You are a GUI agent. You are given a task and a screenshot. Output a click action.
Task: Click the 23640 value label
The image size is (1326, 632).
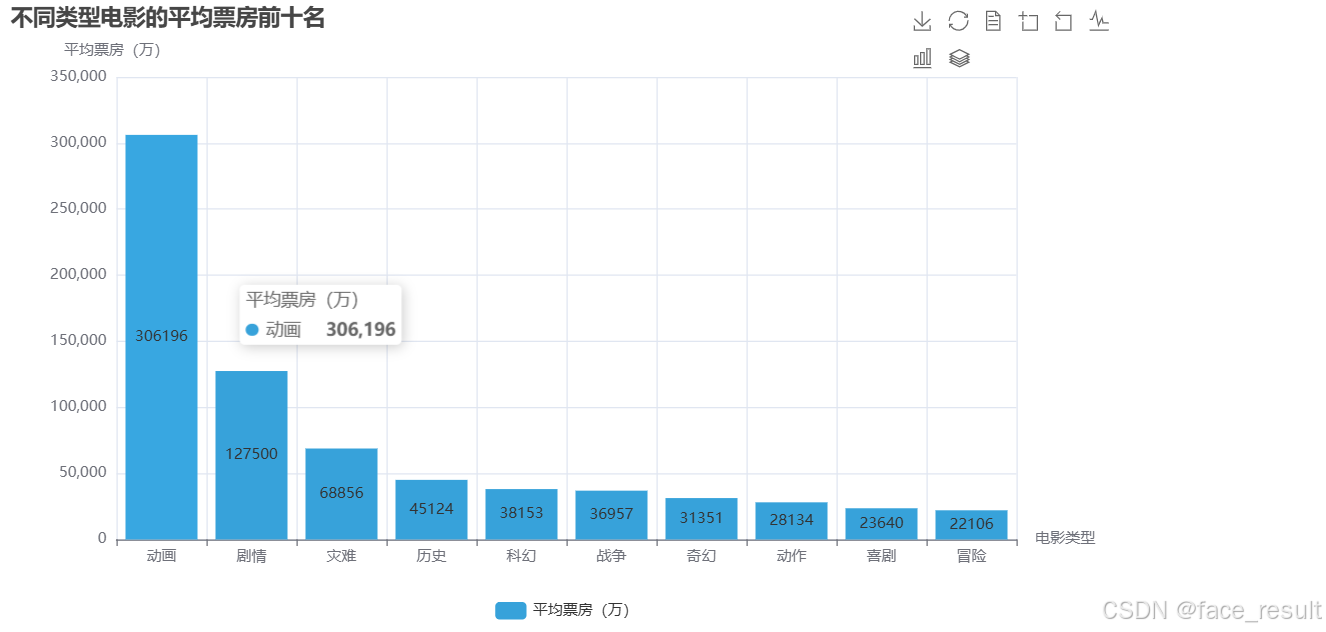pyautogui.click(x=881, y=523)
